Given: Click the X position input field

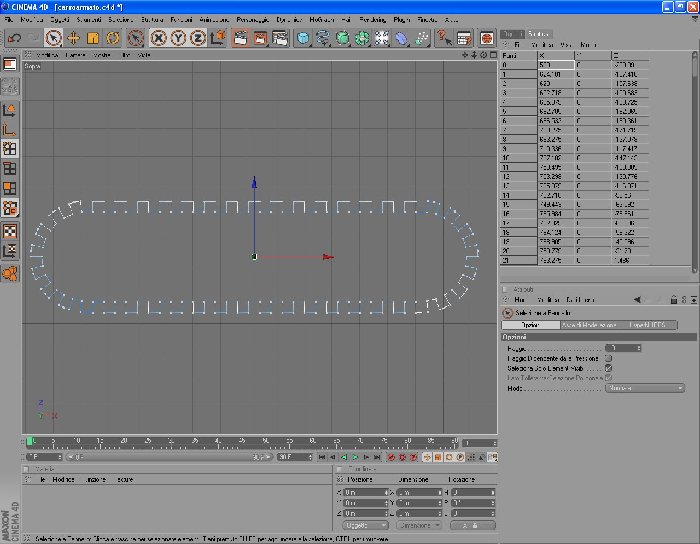Looking at the screenshot, I should pos(366,493).
